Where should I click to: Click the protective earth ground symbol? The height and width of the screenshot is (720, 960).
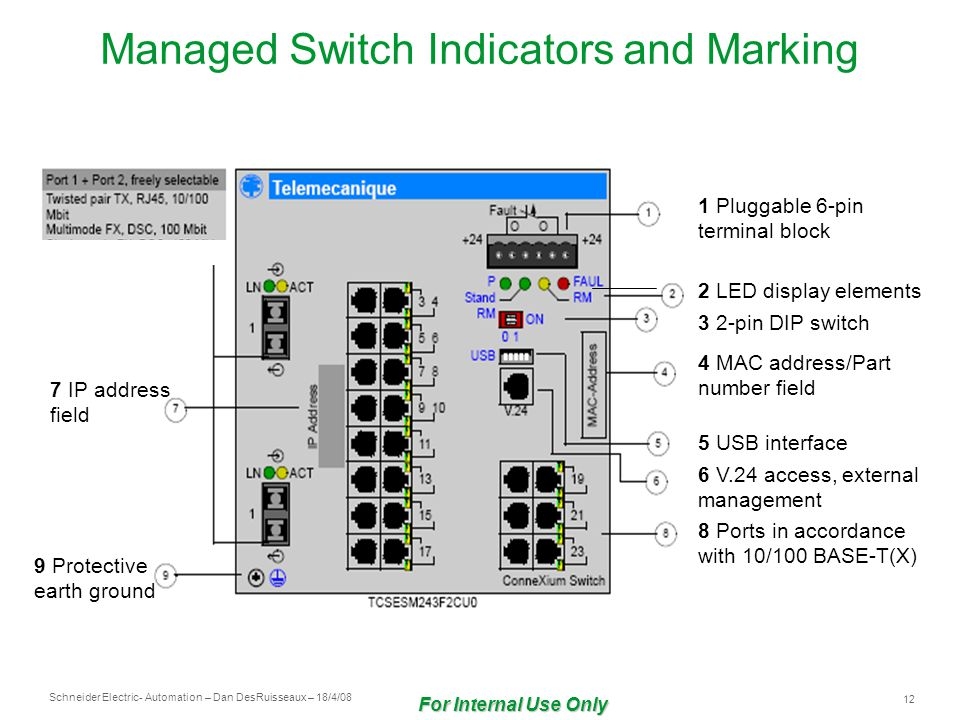click(x=278, y=577)
